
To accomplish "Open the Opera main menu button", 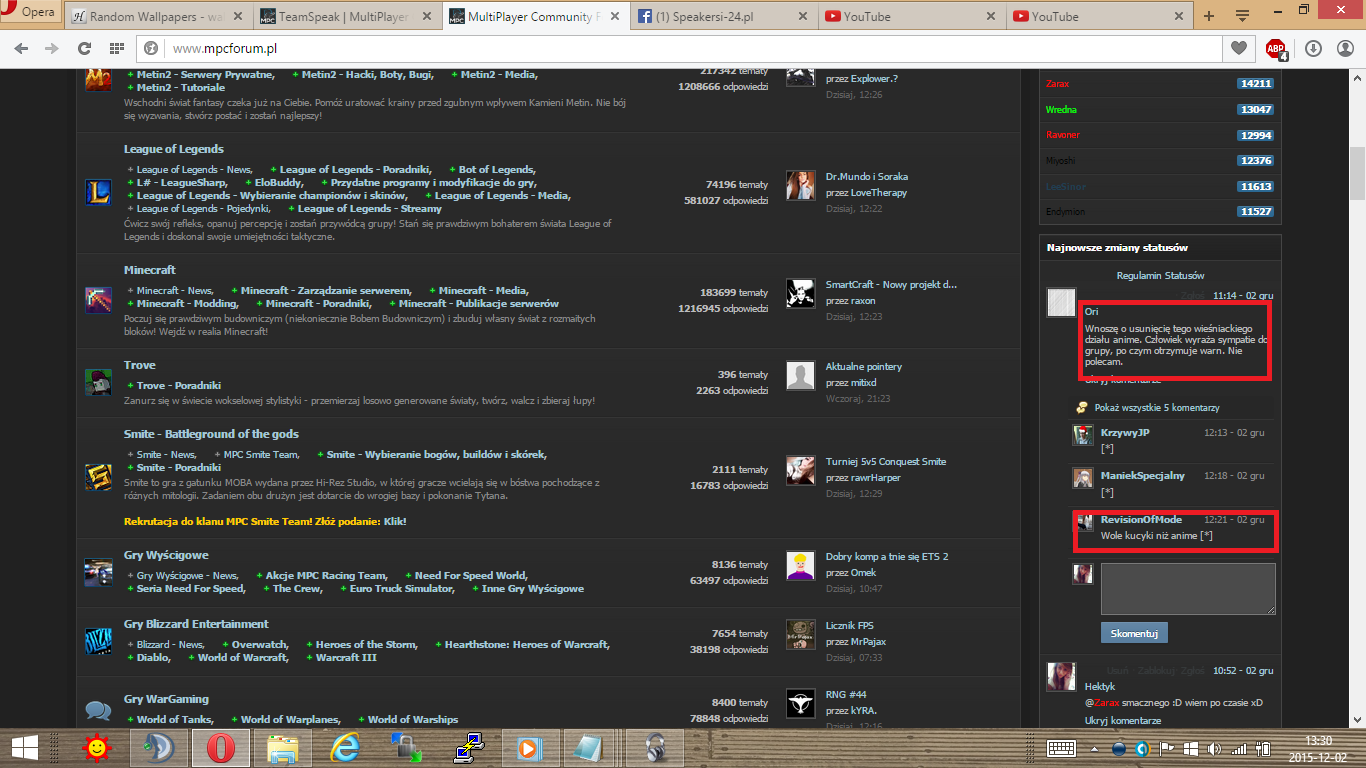I will click(x=32, y=13).
